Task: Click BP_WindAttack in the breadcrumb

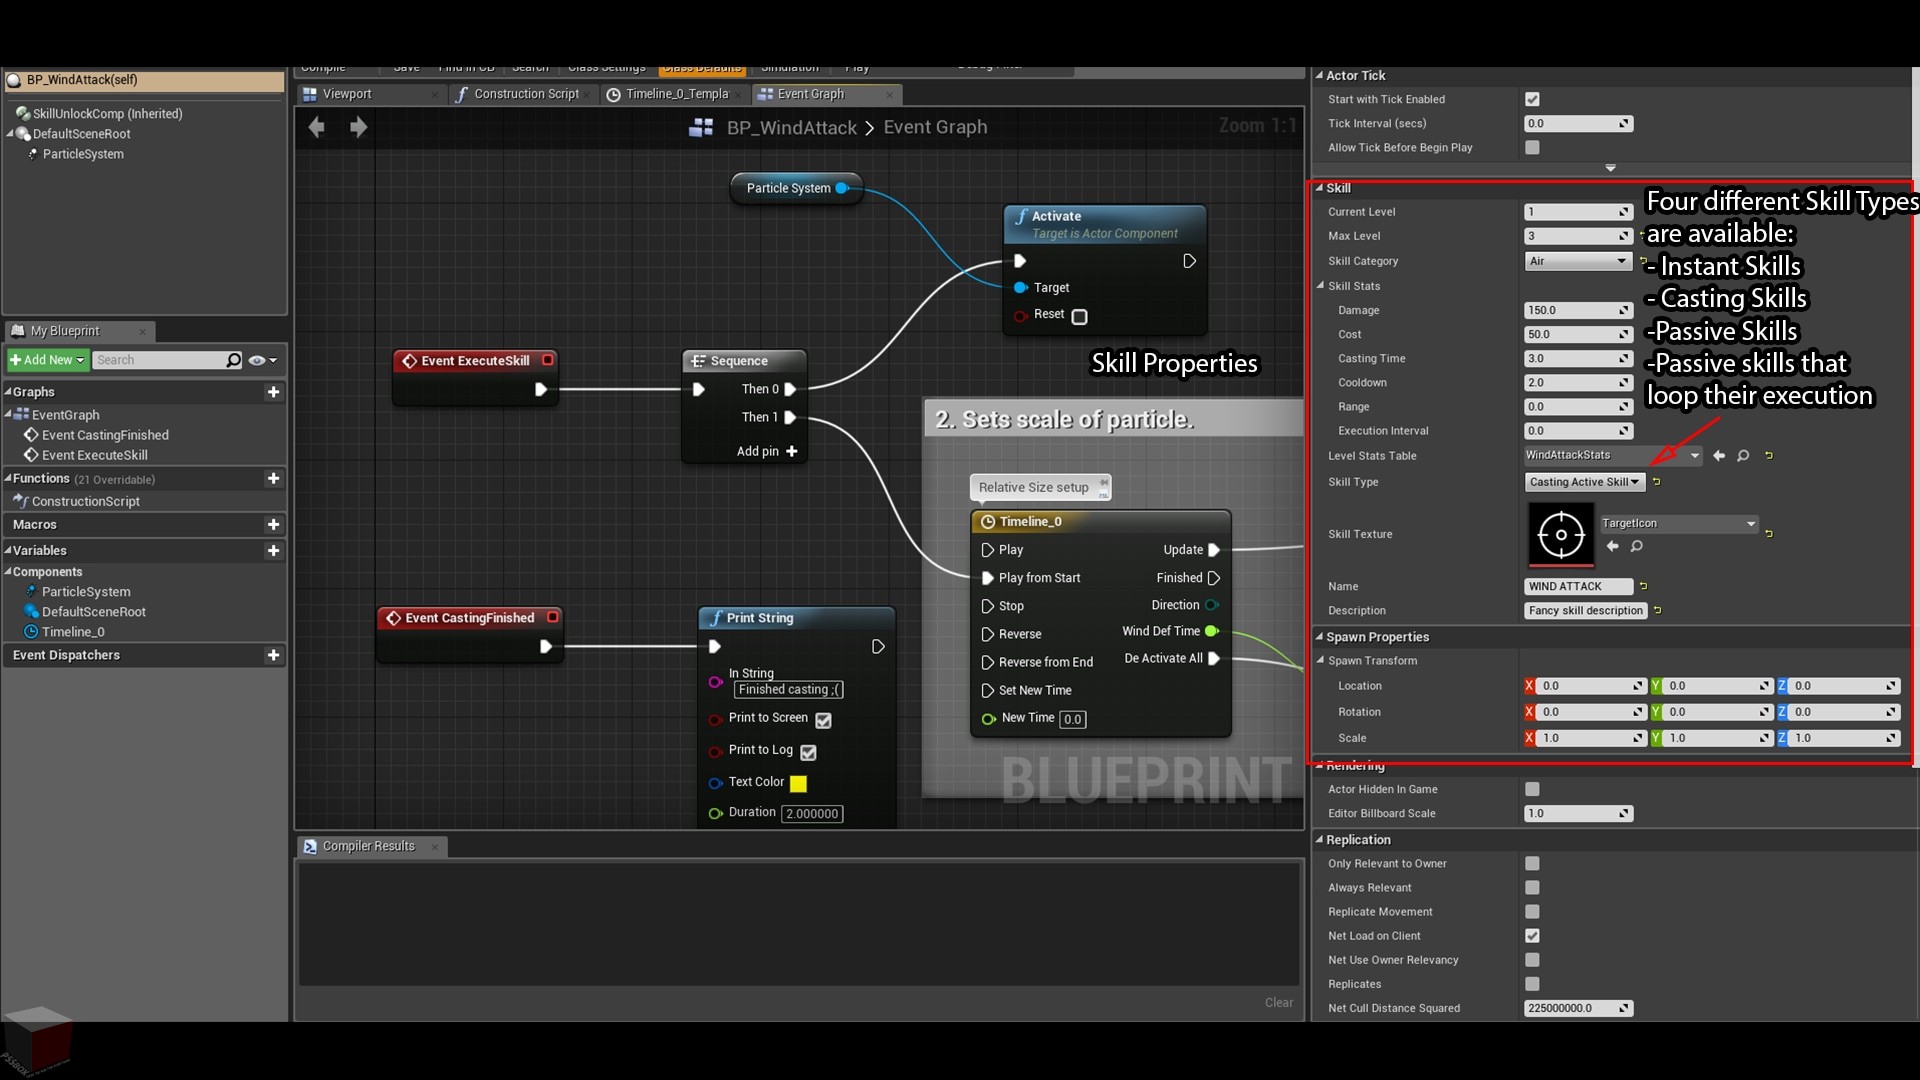Action: pos(791,127)
